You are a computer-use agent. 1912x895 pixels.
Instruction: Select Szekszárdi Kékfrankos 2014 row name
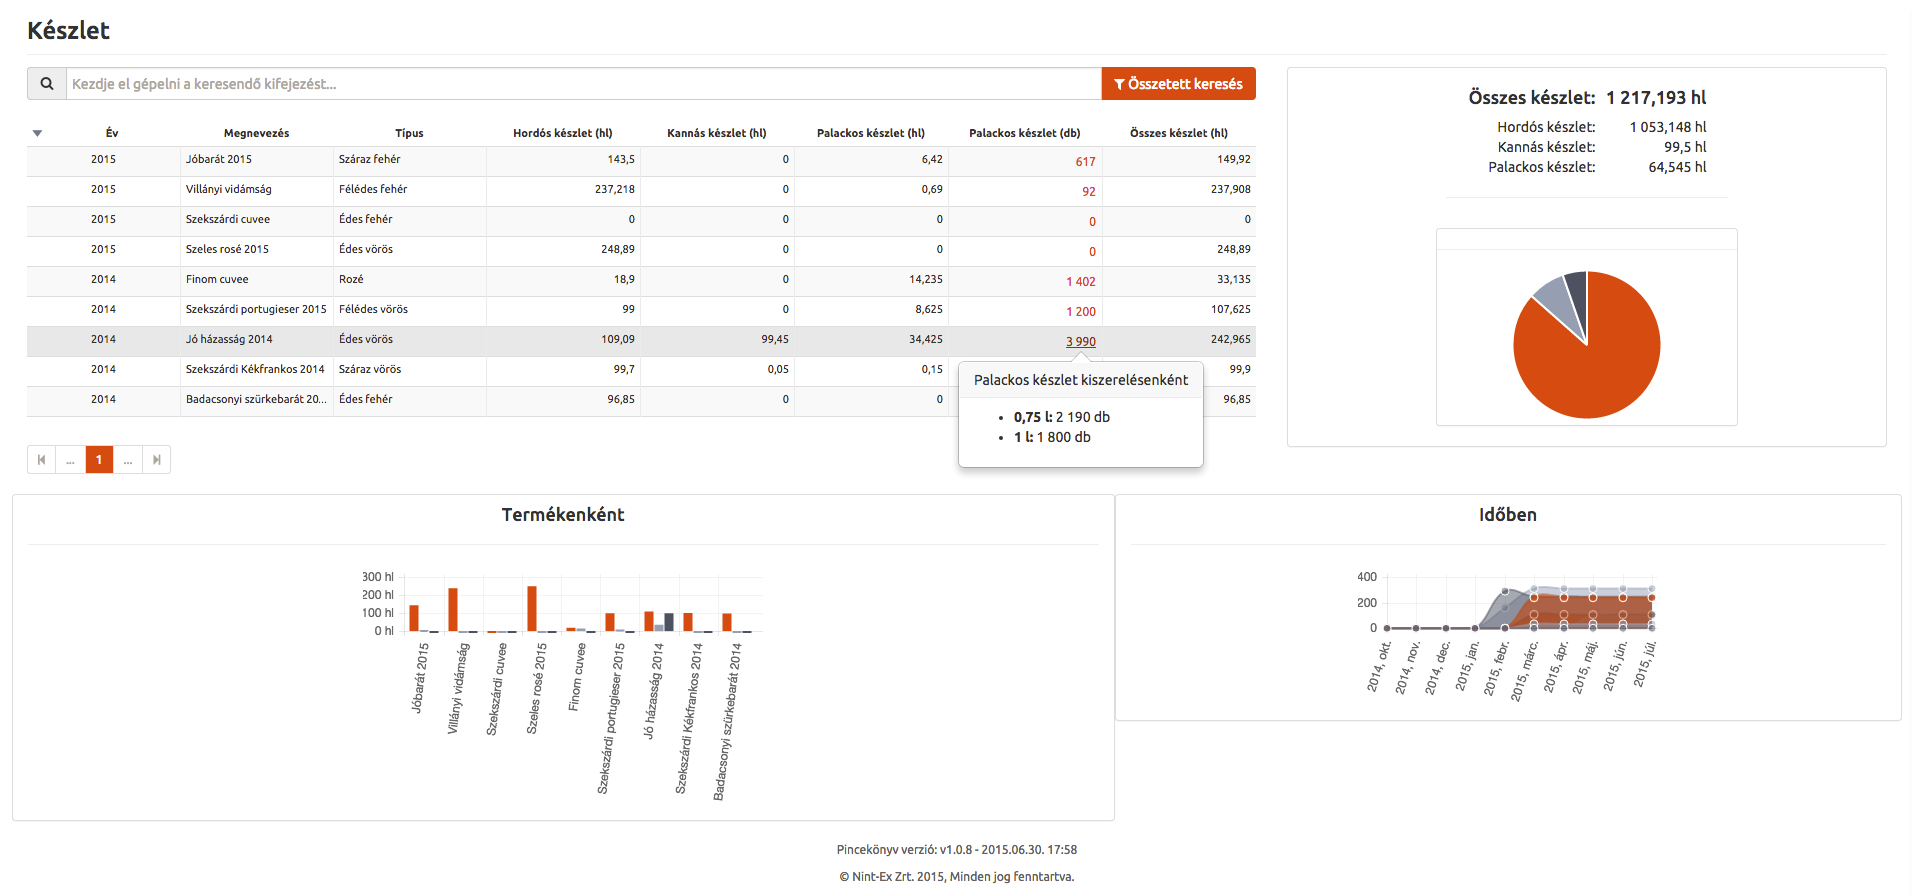pos(255,369)
